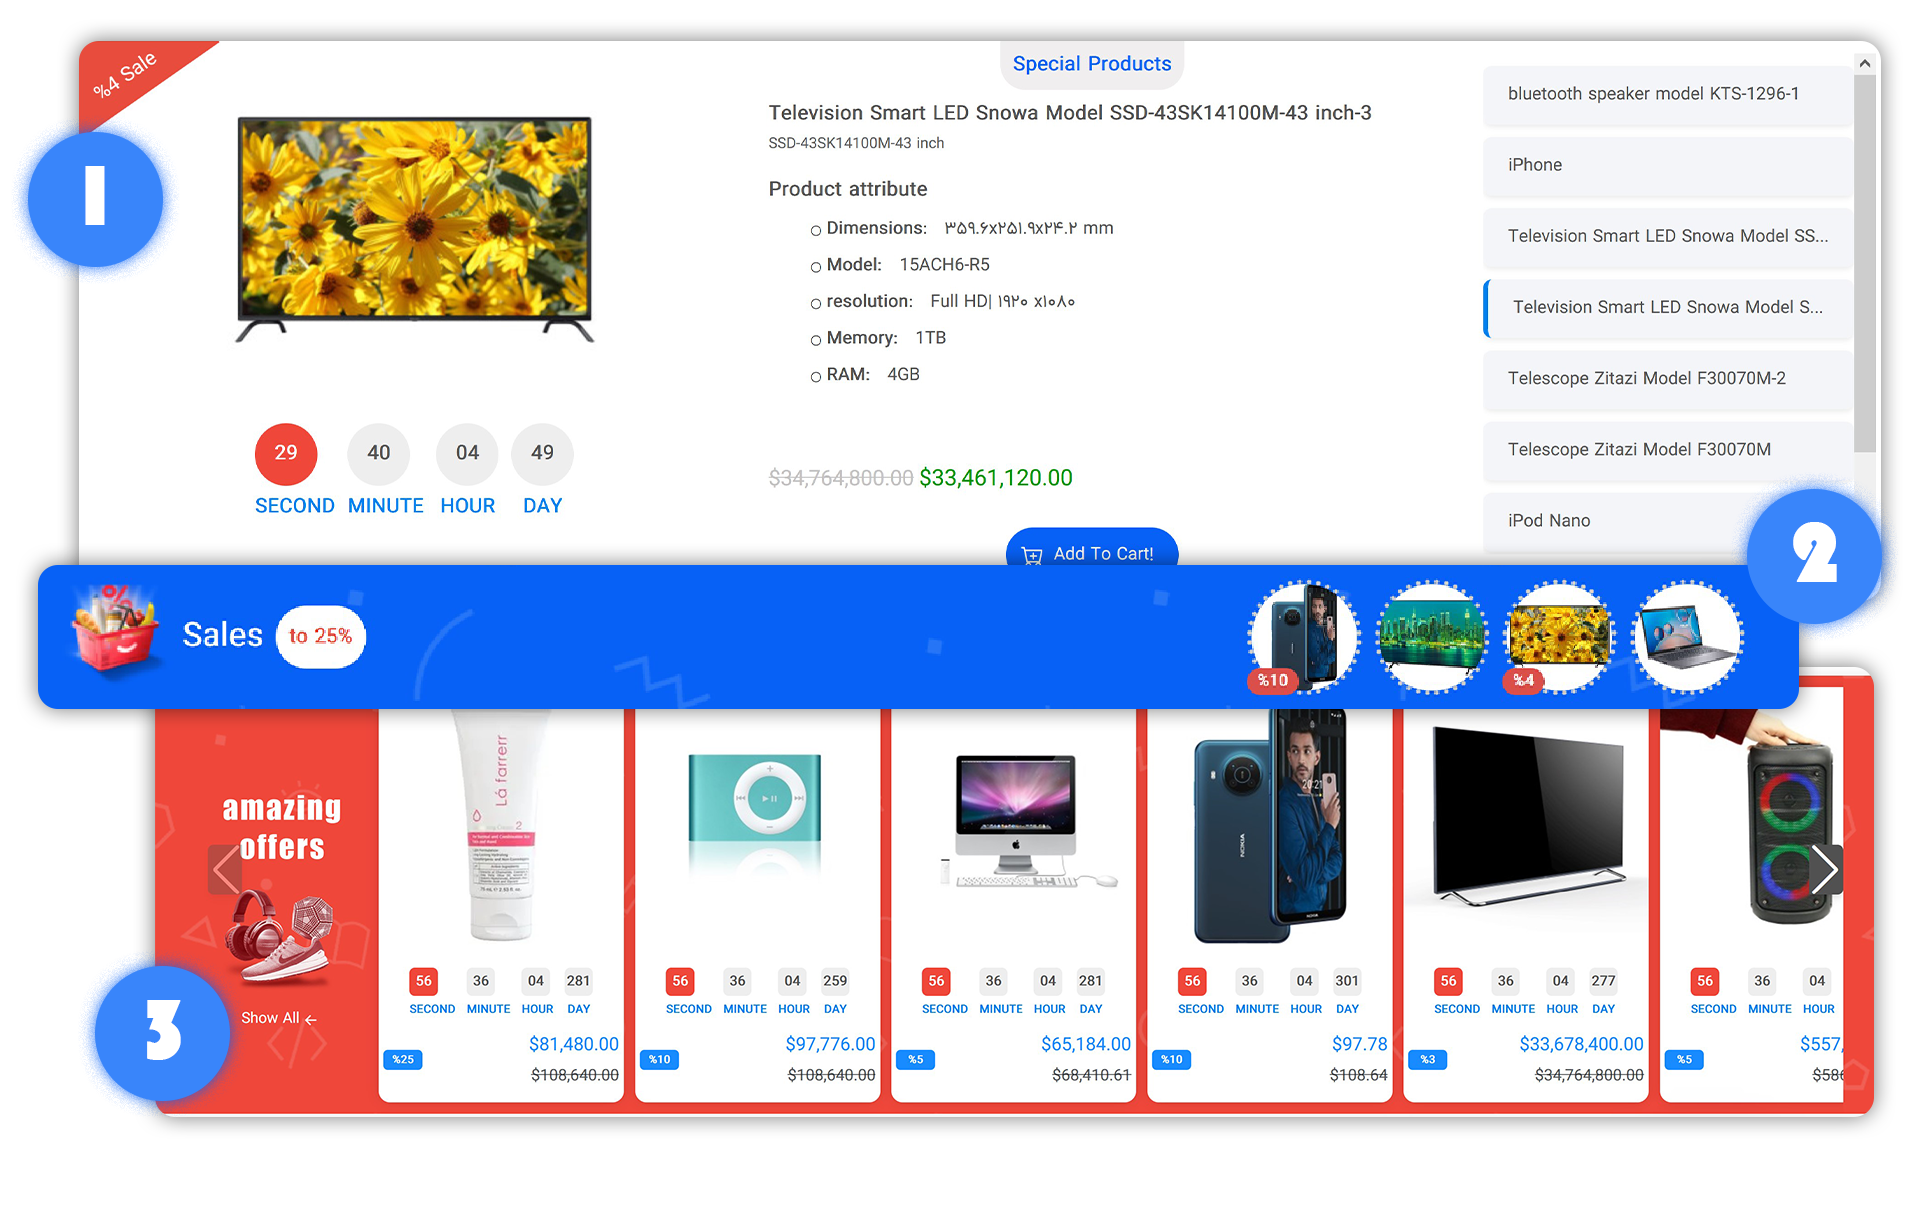Click the left arrow on amazing offers carousel

click(x=225, y=869)
